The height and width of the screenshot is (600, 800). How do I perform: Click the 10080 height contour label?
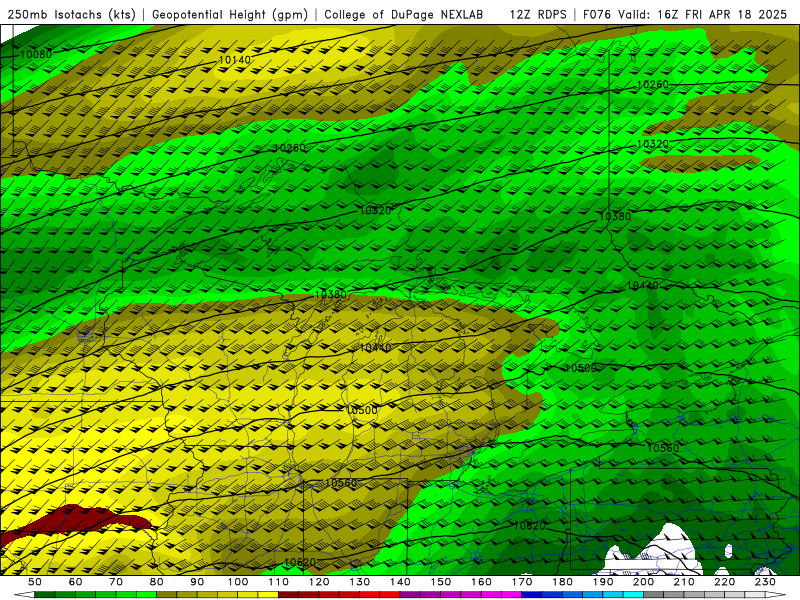pyautogui.click(x=36, y=54)
